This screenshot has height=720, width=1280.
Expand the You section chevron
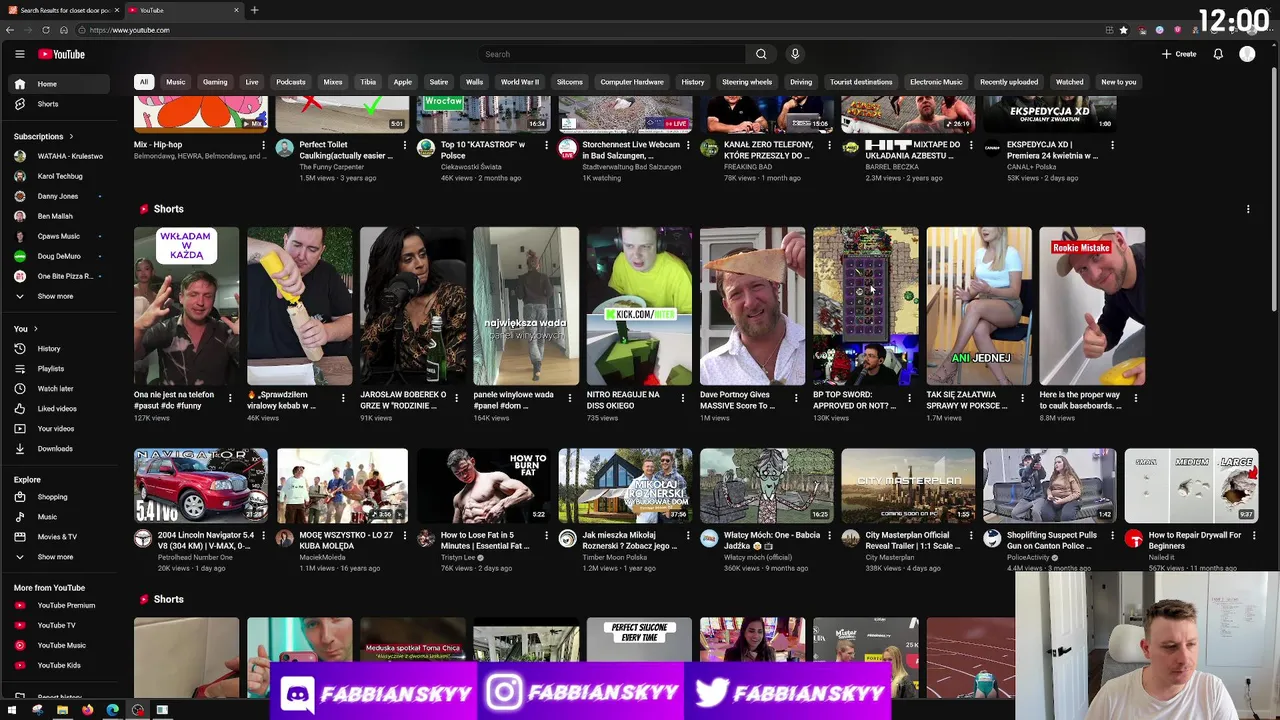tap(35, 329)
